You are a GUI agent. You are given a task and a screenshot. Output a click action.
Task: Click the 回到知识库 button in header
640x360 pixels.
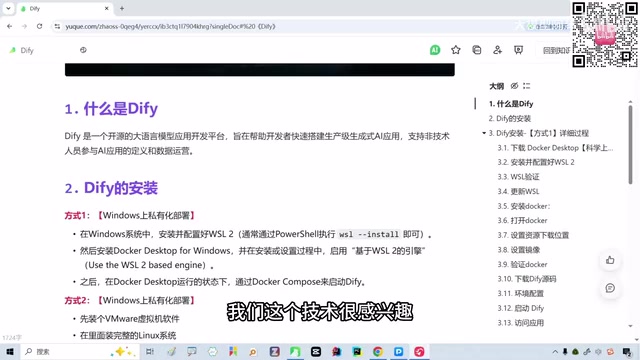[x=556, y=50]
